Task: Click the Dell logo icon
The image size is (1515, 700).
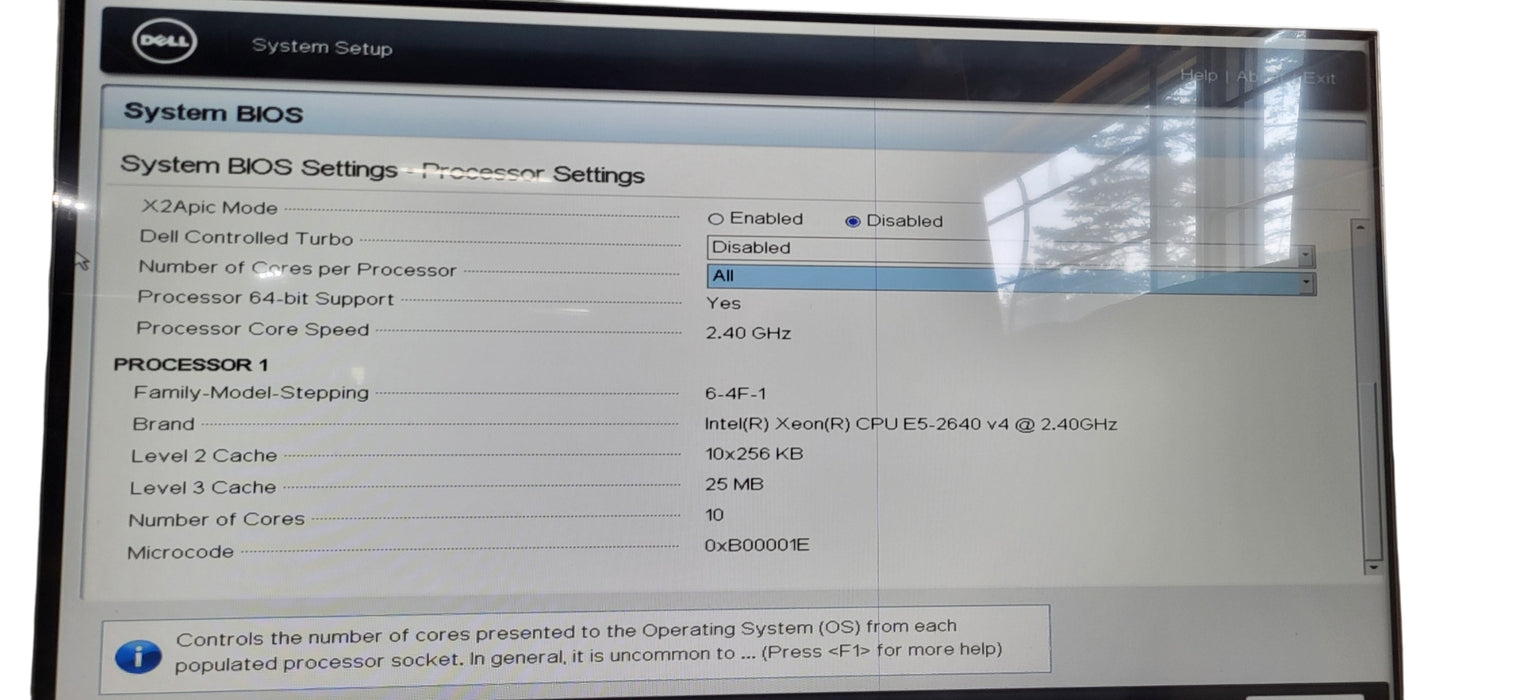Action: [165, 42]
